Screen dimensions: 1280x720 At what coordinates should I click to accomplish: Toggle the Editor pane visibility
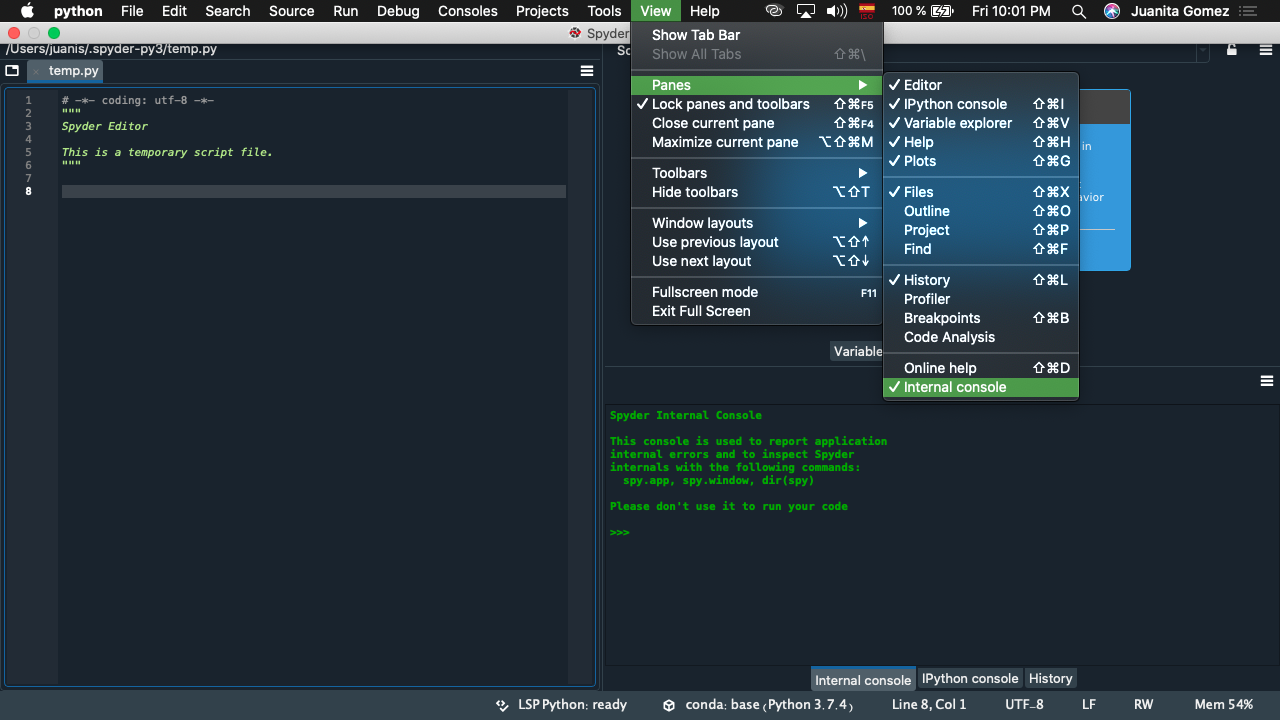click(x=981, y=85)
